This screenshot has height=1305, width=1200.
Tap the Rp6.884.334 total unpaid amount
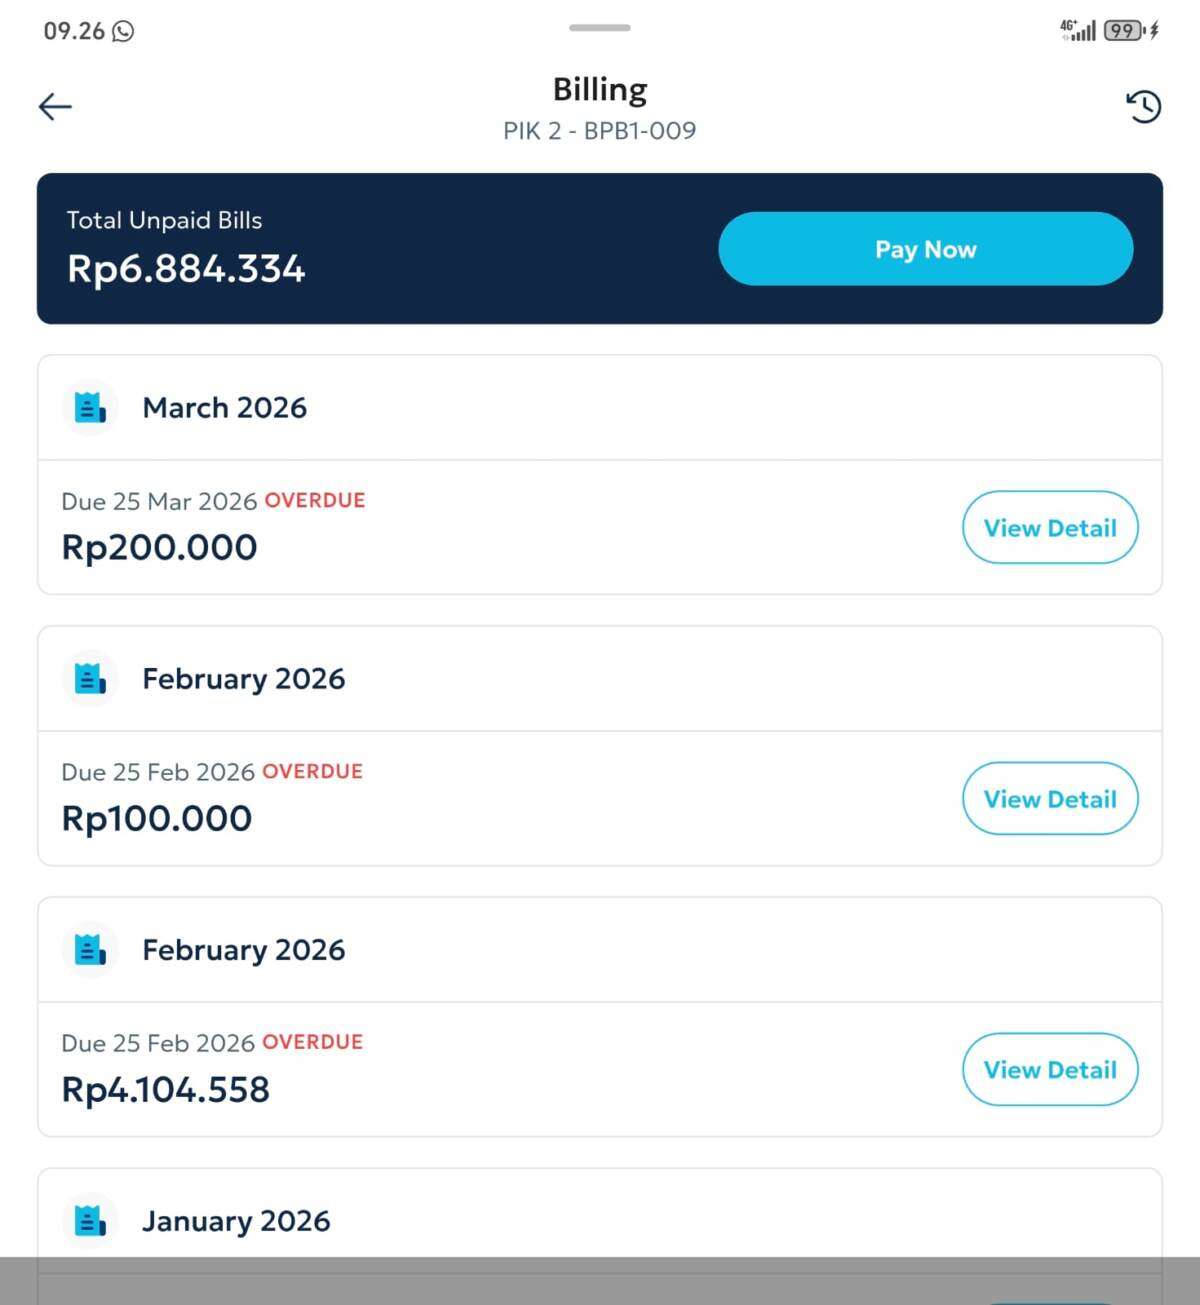click(x=186, y=269)
